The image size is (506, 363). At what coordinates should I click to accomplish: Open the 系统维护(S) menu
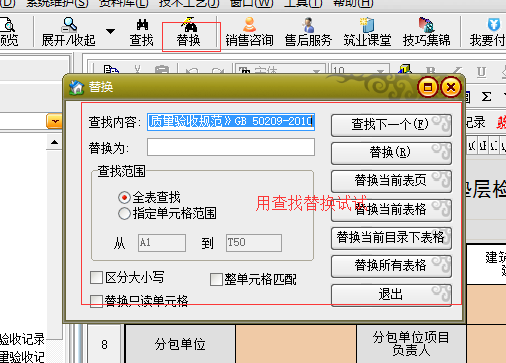57,4
